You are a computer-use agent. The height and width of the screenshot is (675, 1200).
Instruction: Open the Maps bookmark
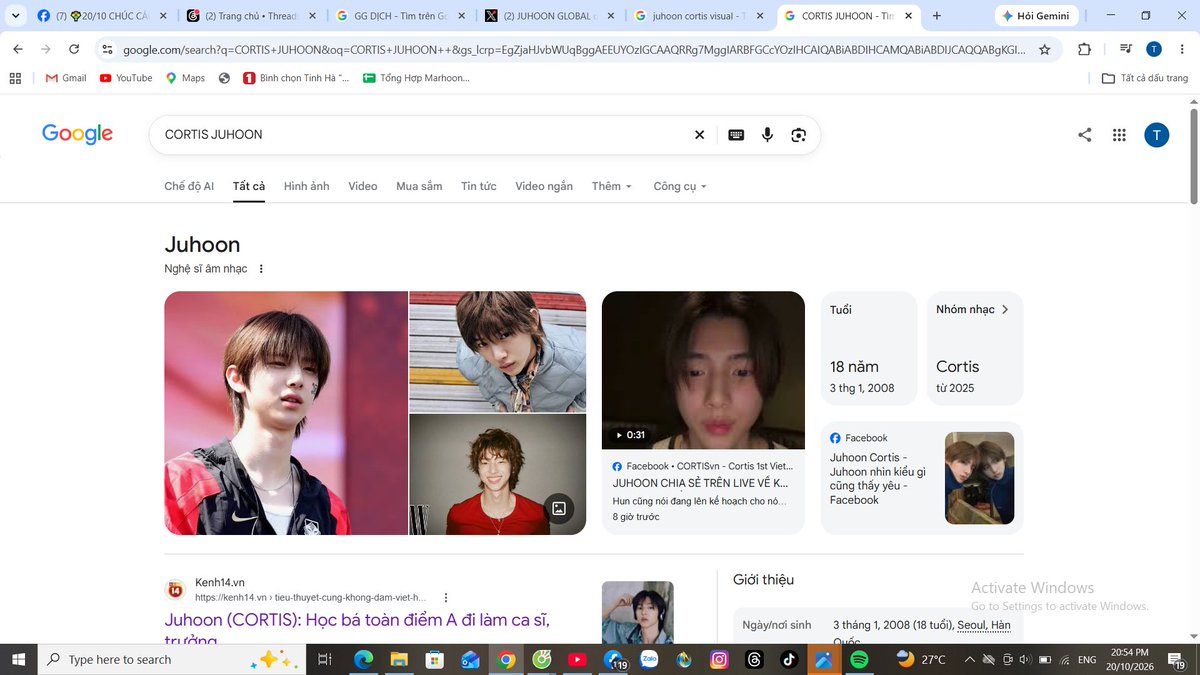pyautogui.click(x=186, y=78)
